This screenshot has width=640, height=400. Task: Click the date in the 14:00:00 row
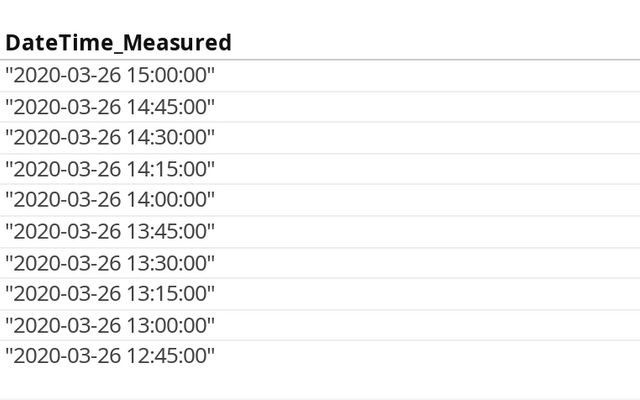[67, 200]
